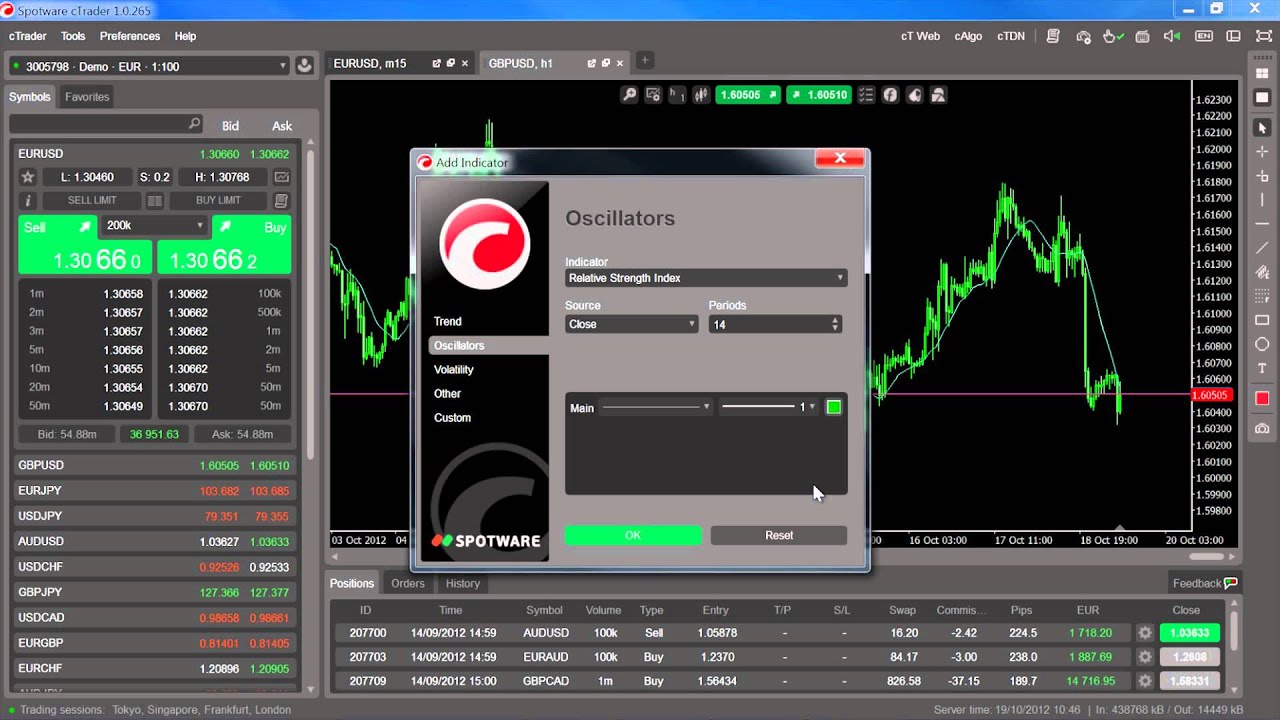Close position 207700 with the 1.03633 button

pyautogui.click(x=1189, y=633)
